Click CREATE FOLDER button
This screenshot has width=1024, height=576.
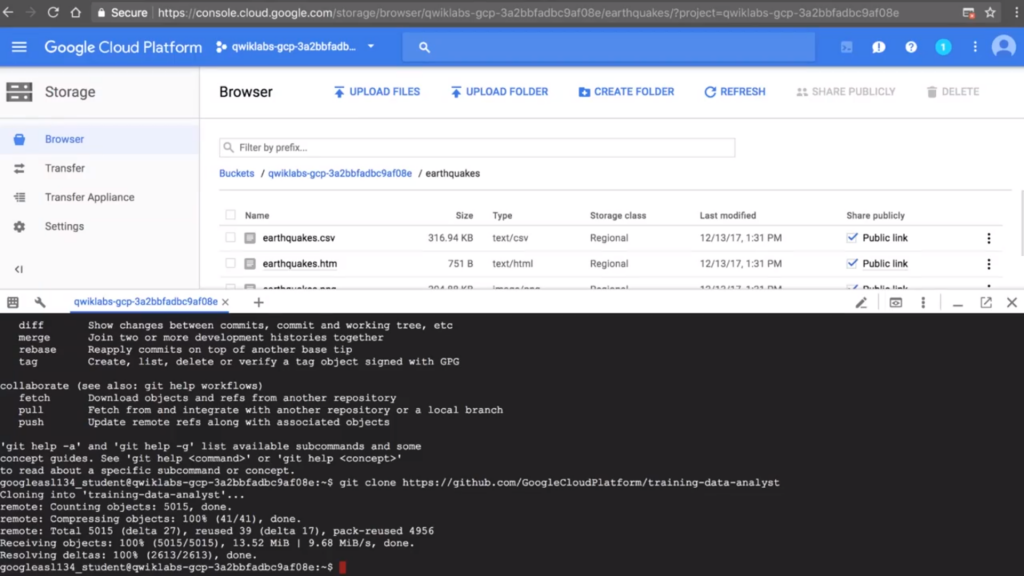[626, 92]
